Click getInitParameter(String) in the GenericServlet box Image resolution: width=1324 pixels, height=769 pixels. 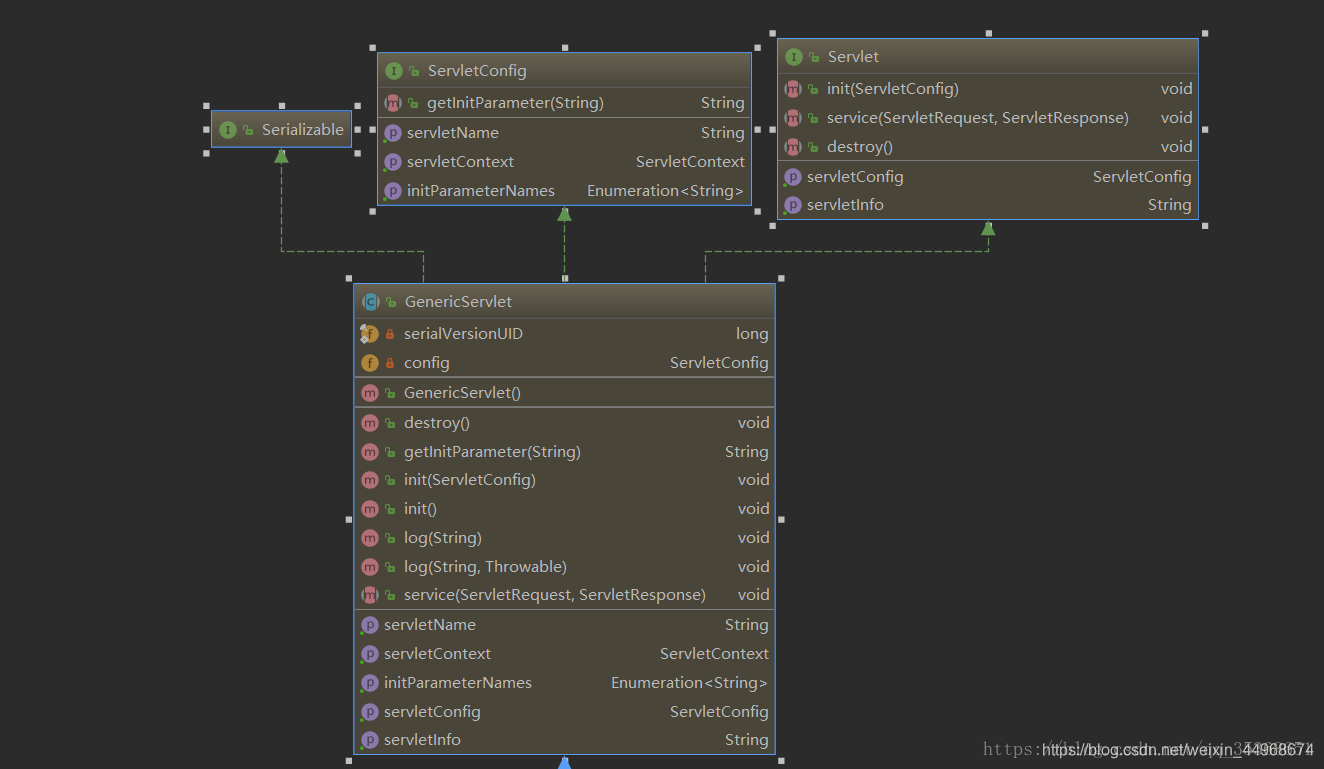tap(492, 452)
